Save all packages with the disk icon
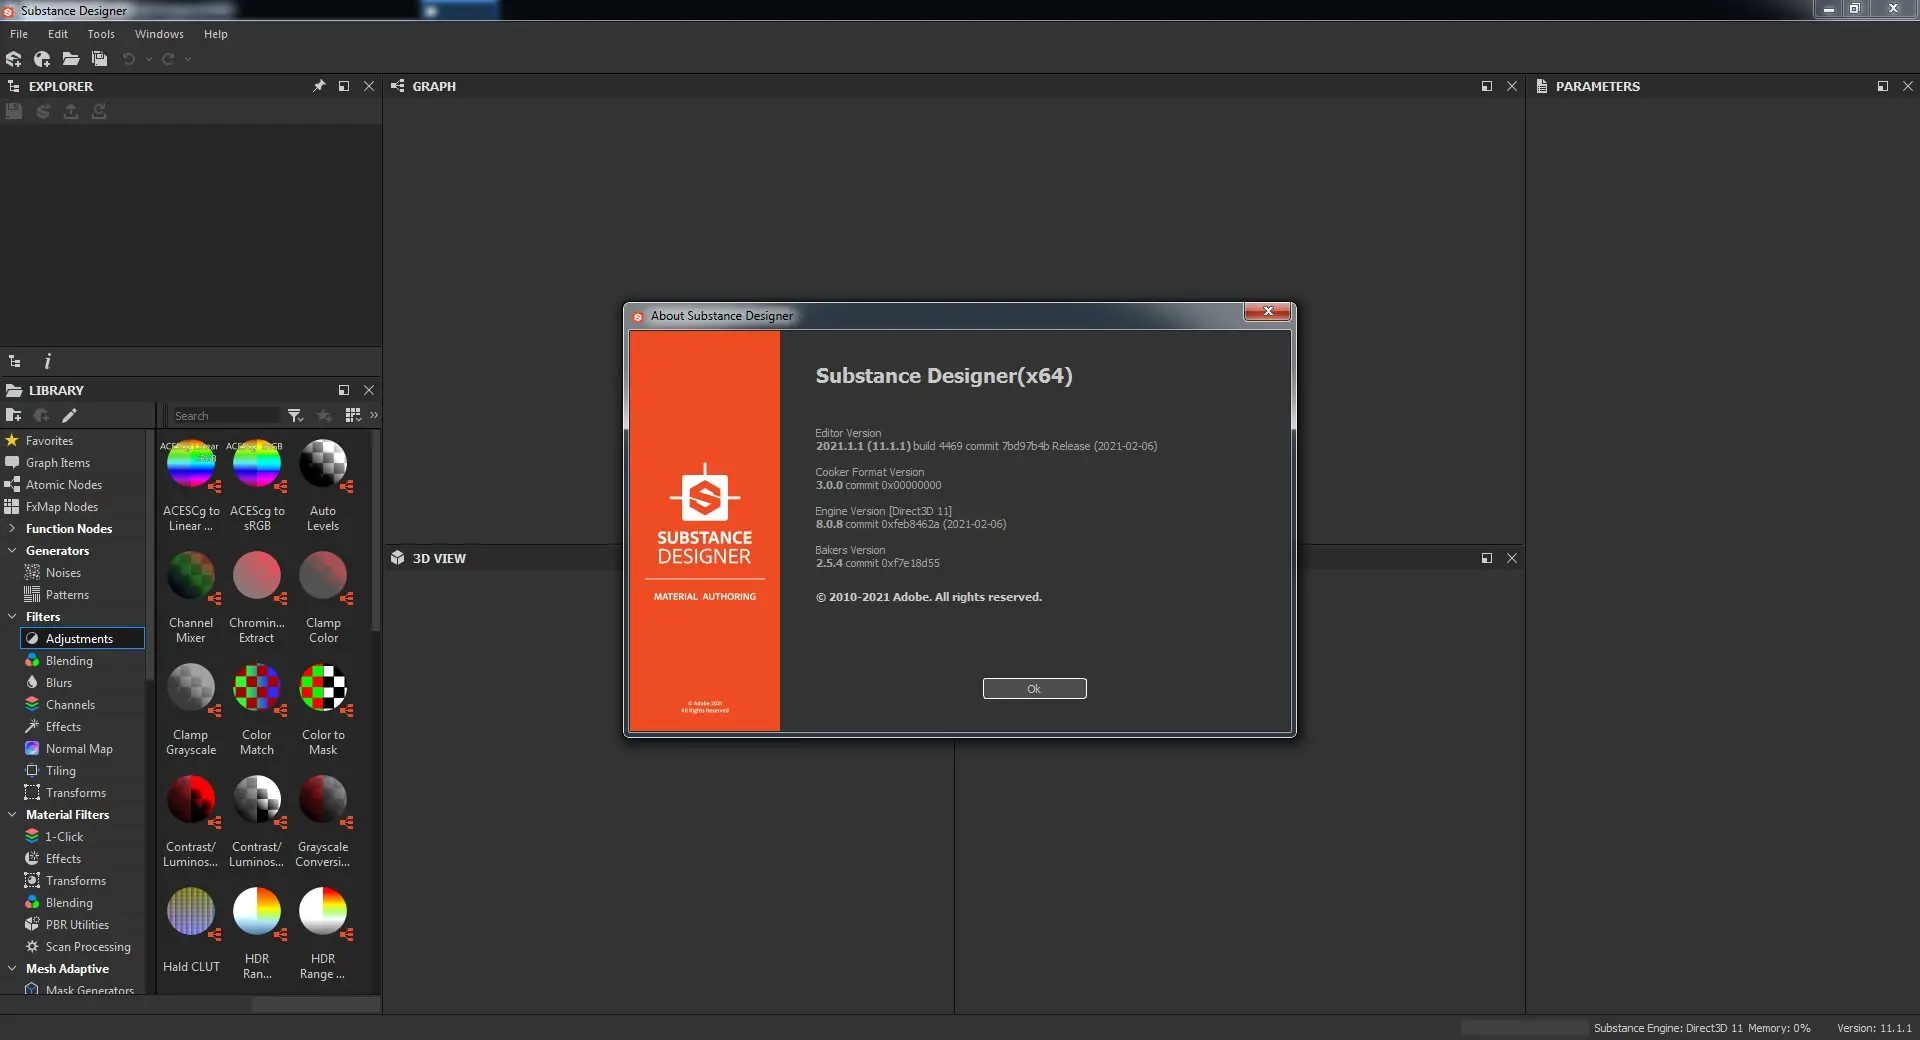Image resolution: width=1920 pixels, height=1040 pixels. click(x=99, y=59)
